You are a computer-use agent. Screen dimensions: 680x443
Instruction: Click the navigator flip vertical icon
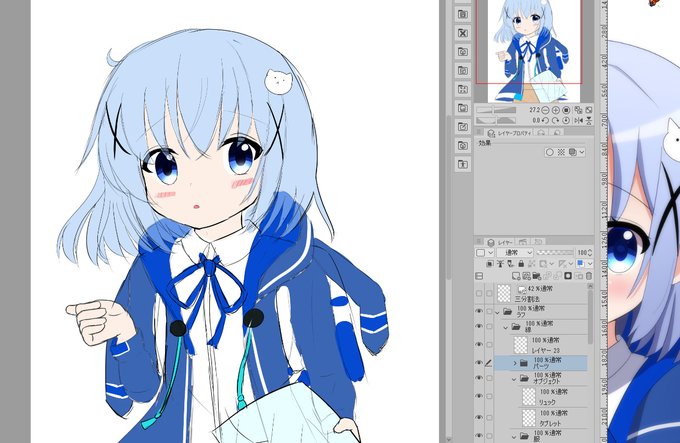coord(588,121)
